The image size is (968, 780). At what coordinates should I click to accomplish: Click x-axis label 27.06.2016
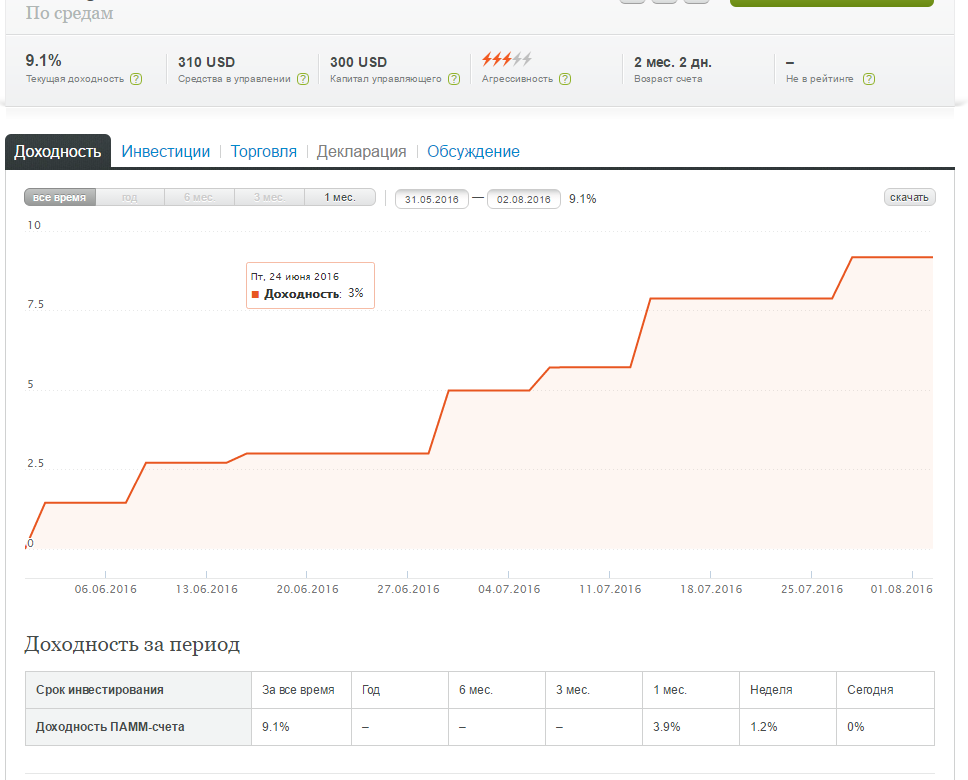(408, 589)
